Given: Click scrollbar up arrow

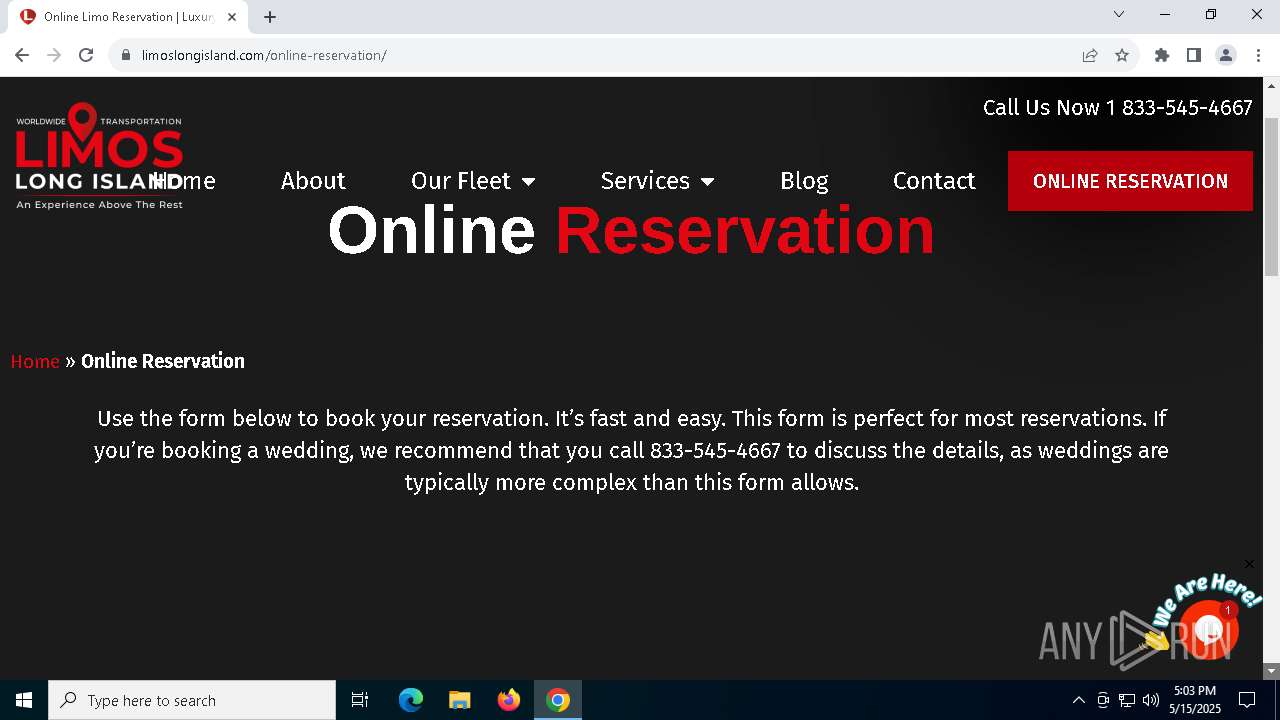Looking at the screenshot, I should pos(1272,85).
